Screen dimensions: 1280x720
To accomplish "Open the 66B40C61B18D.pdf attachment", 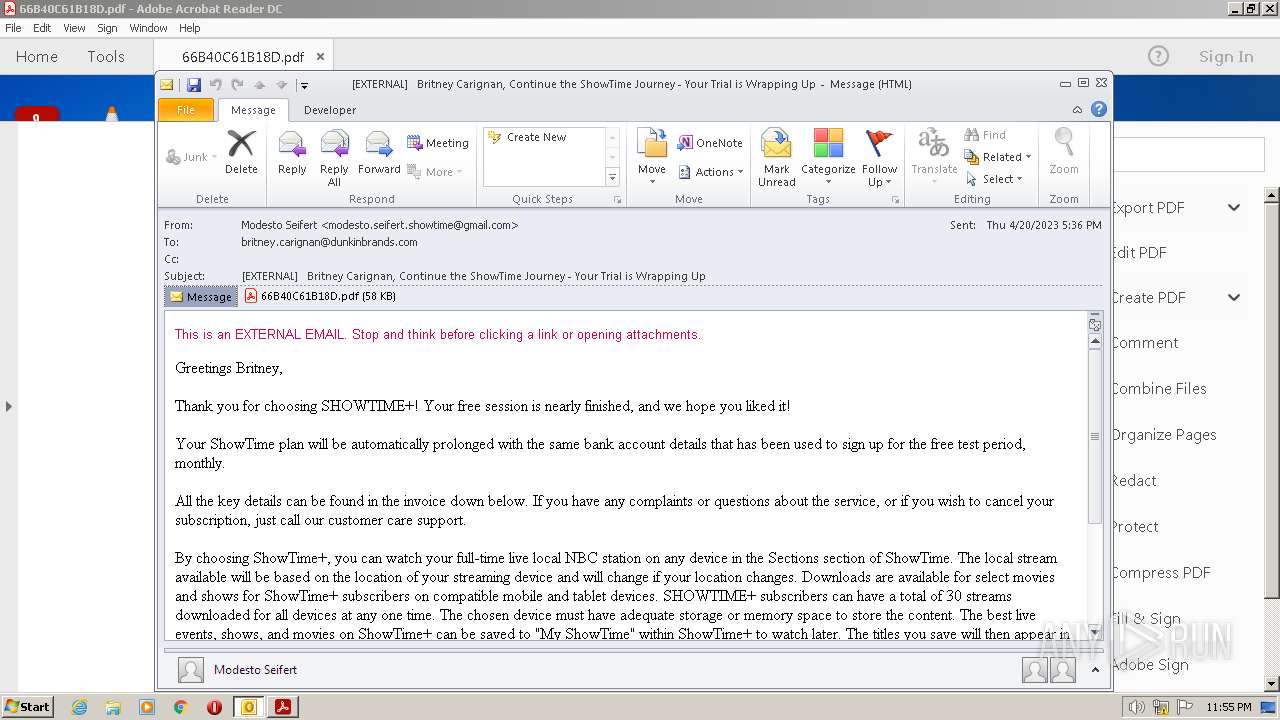I will [320, 296].
